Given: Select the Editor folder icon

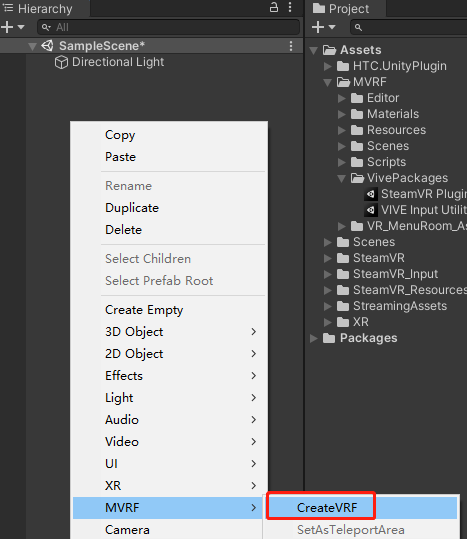Looking at the screenshot, I should (x=357, y=98).
